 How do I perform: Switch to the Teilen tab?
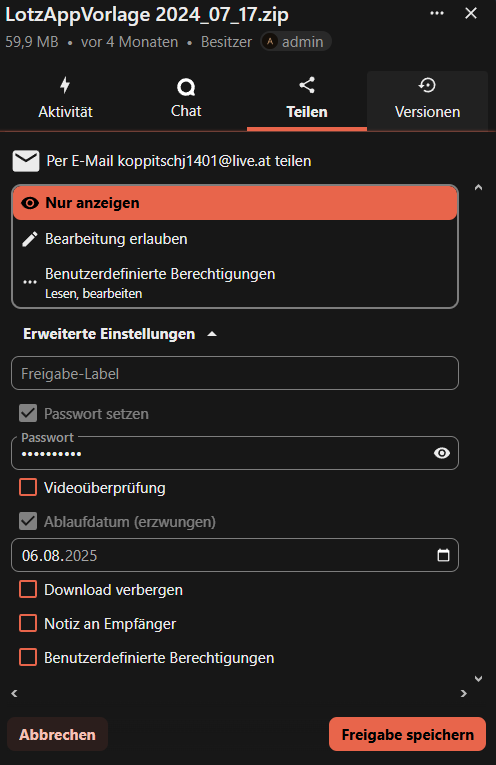pos(307,101)
